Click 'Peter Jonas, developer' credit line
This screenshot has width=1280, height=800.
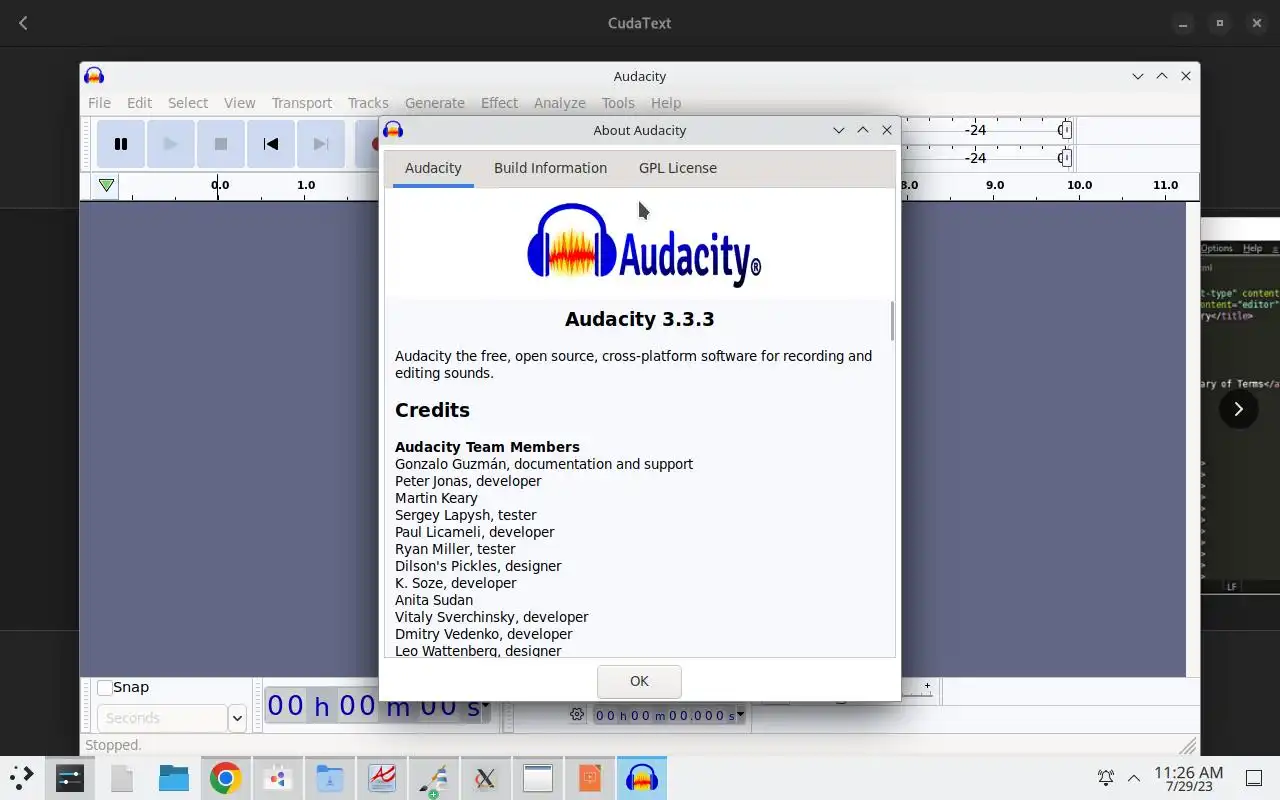(x=468, y=481)
